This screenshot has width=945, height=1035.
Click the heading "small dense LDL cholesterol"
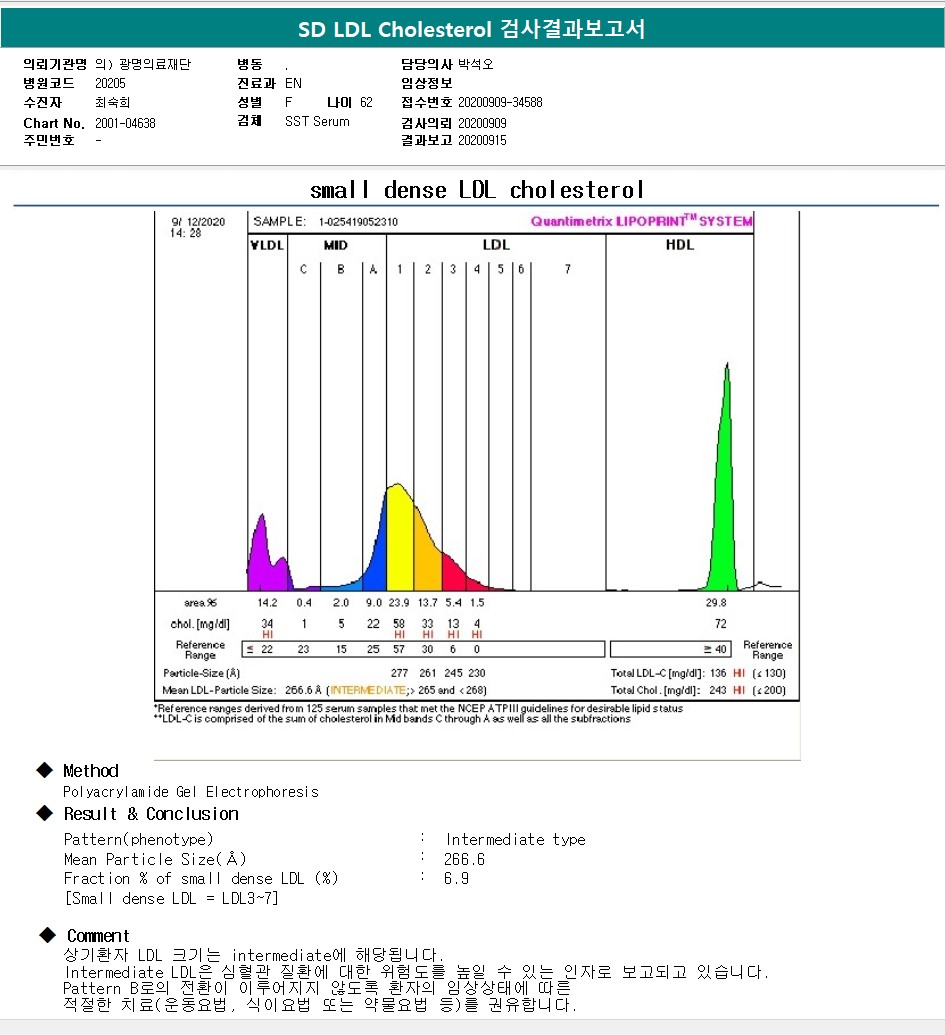(476, 189)
